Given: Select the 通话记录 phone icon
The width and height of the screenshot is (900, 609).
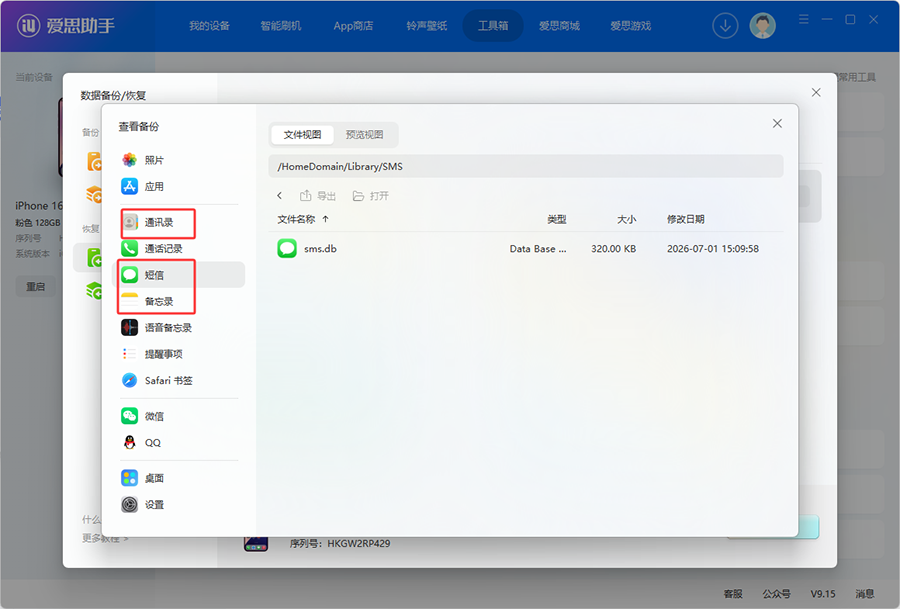Looking at the screenshot, I should 130,249.
